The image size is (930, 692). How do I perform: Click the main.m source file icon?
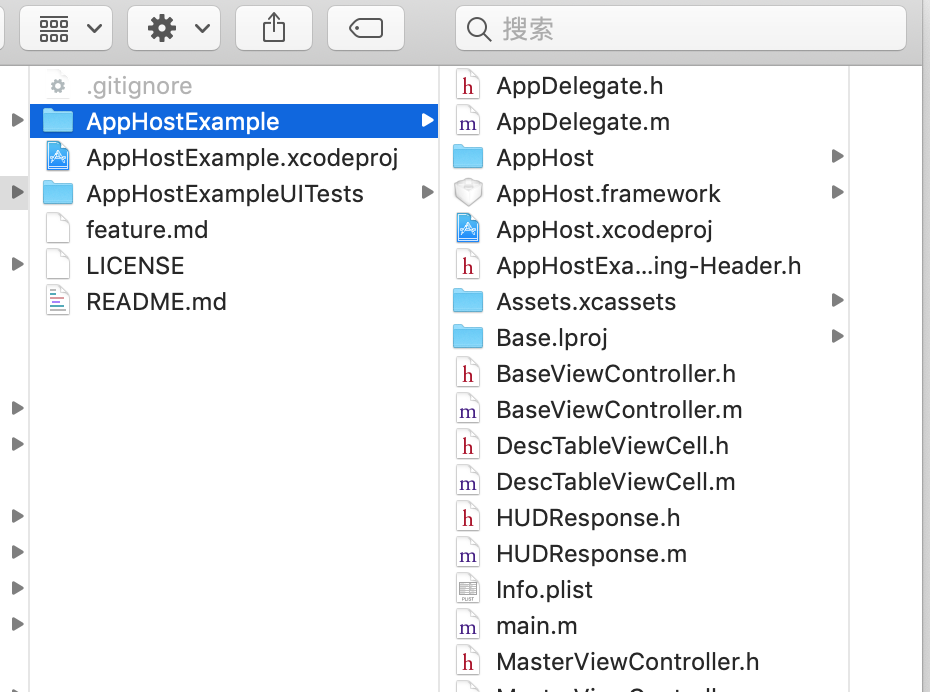pyautogui.click(x=467, y=626)
